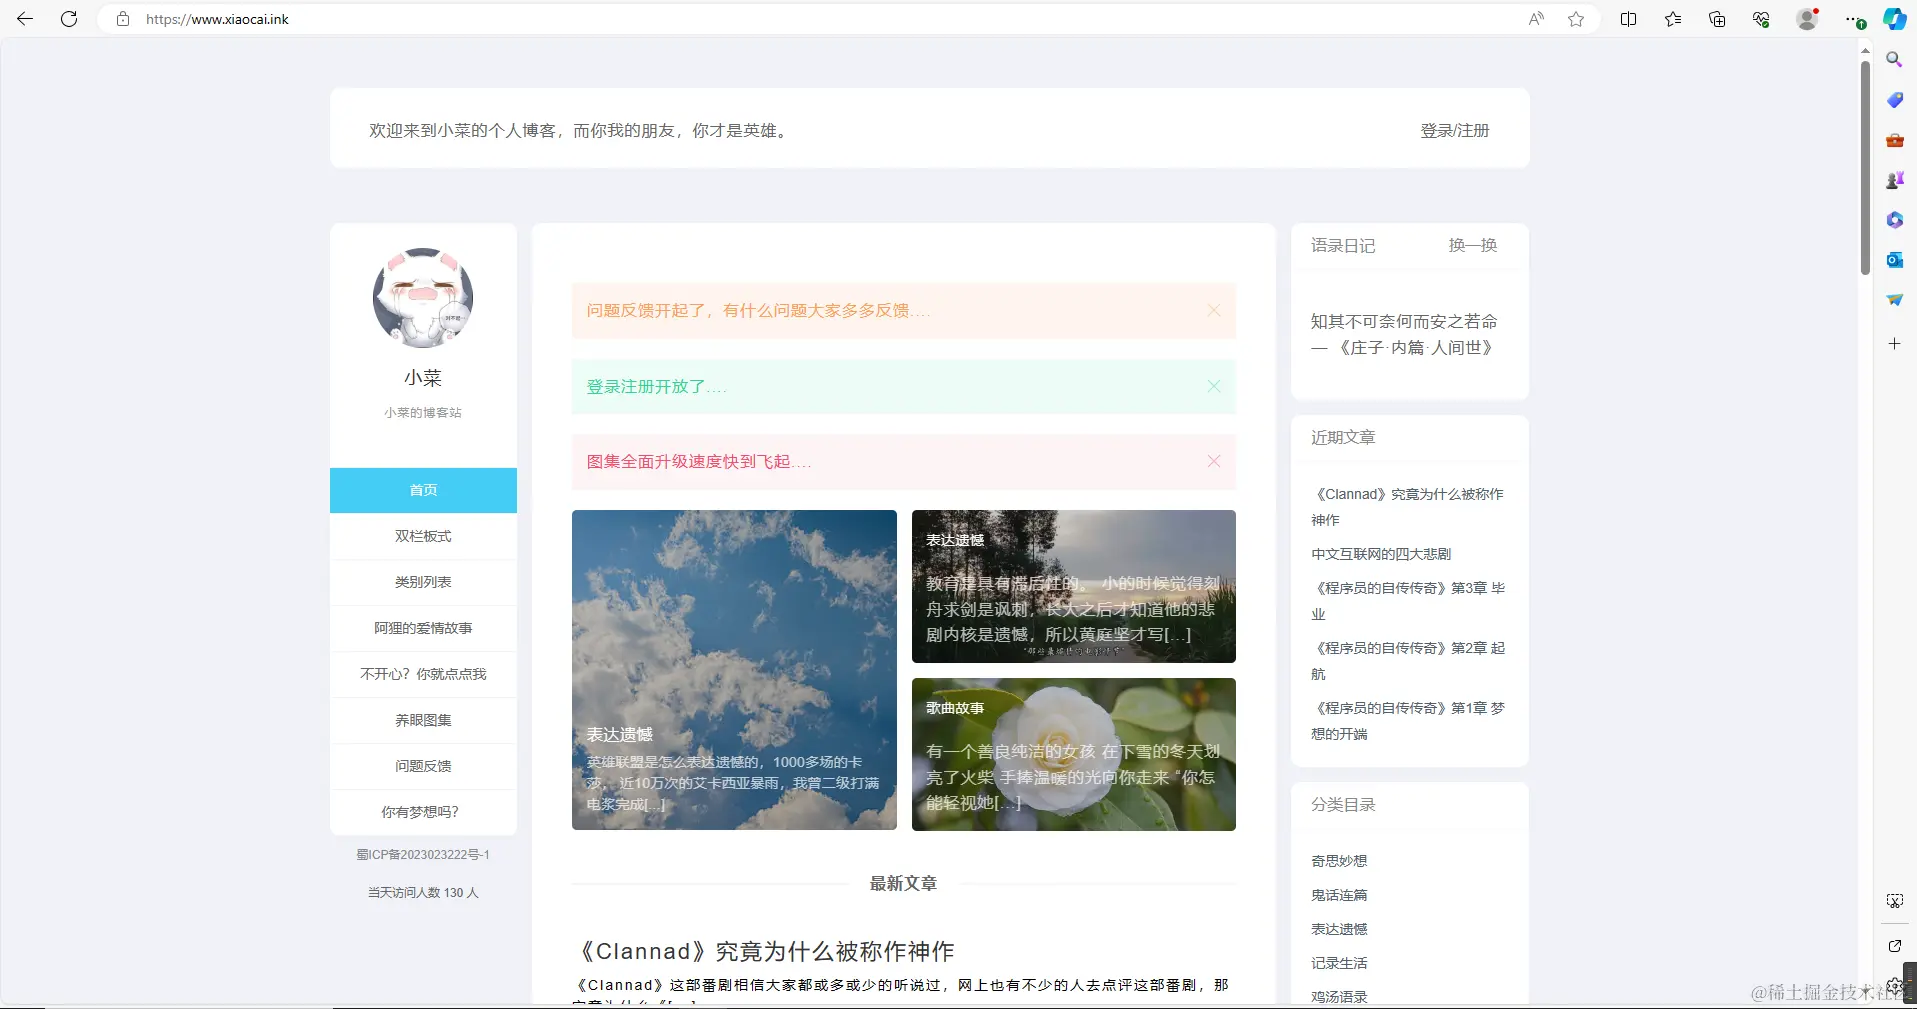Open the browser profile avatar
The width and height of the screenshot is (1917, 1009).
(1807, 19)
